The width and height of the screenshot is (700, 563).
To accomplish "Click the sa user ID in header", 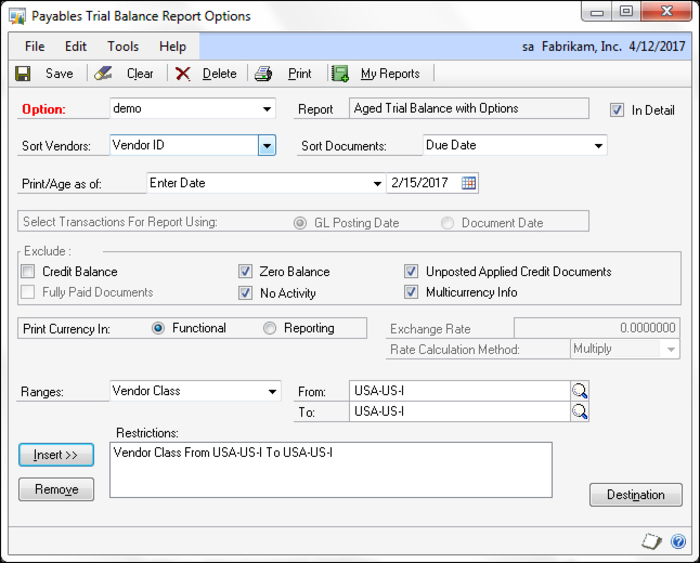I will click(528, 47).
